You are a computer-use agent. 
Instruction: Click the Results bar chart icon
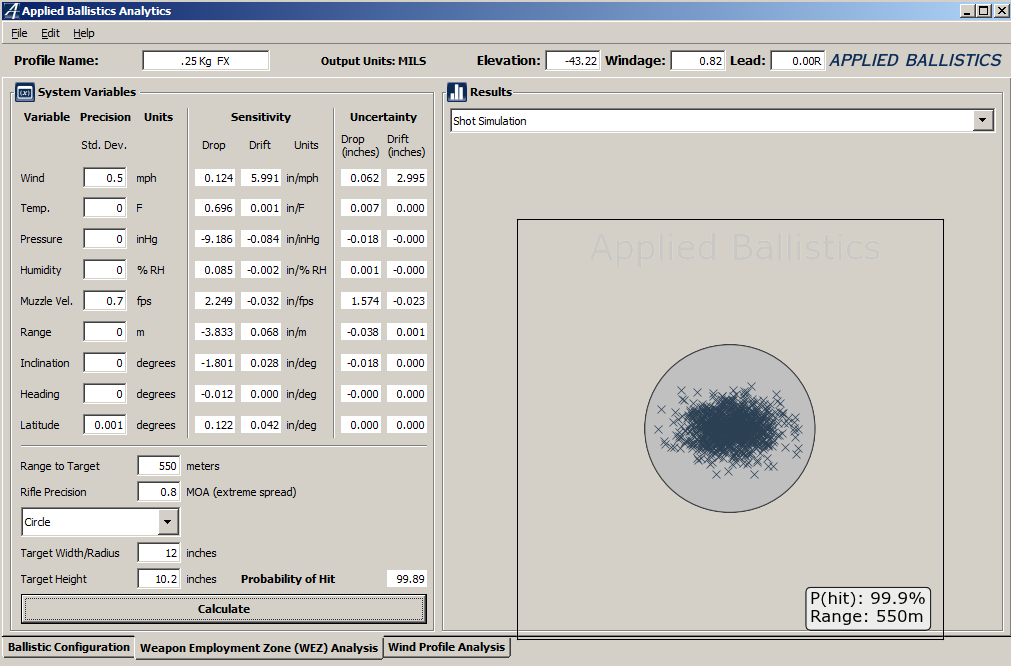coord(456,92)
